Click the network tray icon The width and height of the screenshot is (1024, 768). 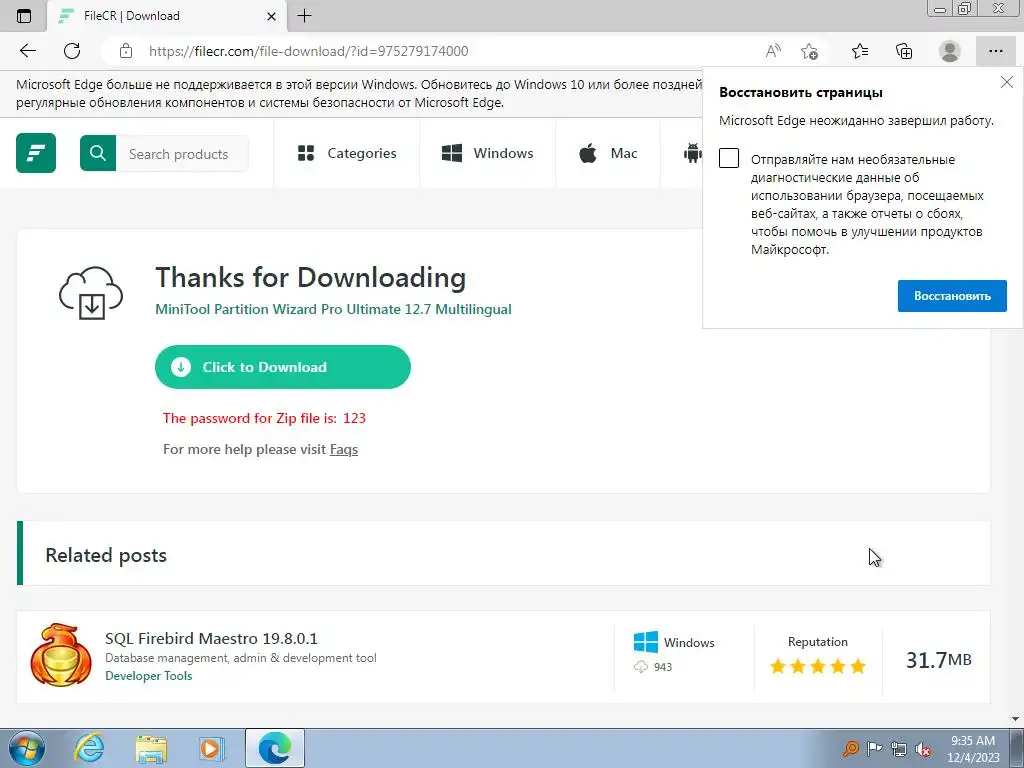point(899,748)
